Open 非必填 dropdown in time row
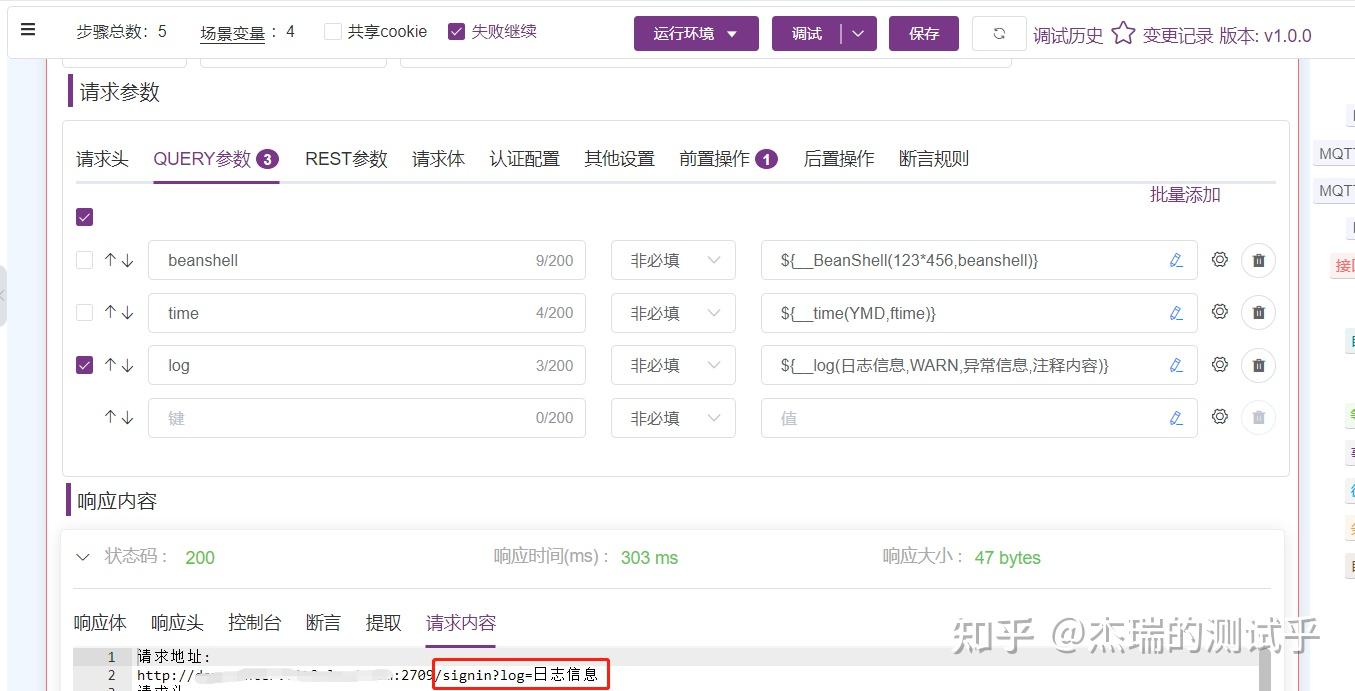Image resolution: width=1355 pixels, height=691 pixels. pos(673,313)
